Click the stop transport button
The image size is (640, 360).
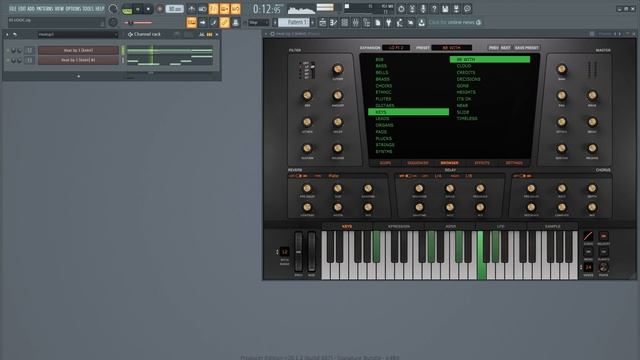(x=148, y=9)
